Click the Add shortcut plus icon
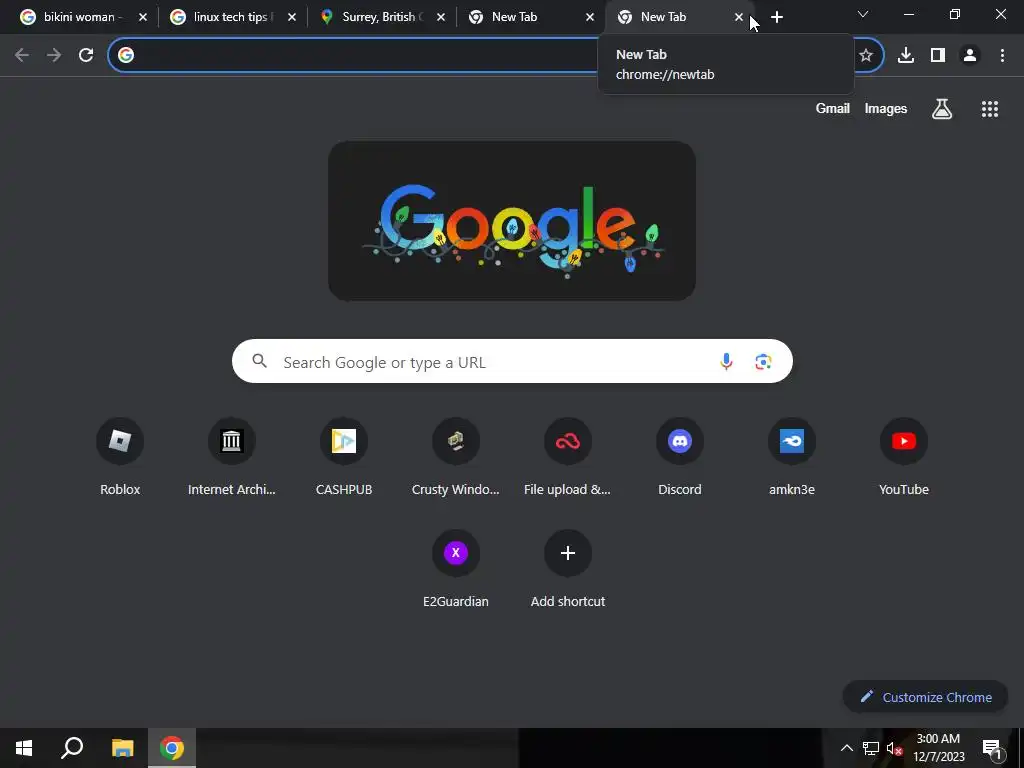The image size is (1024, 768). click(x=568, y=553)
